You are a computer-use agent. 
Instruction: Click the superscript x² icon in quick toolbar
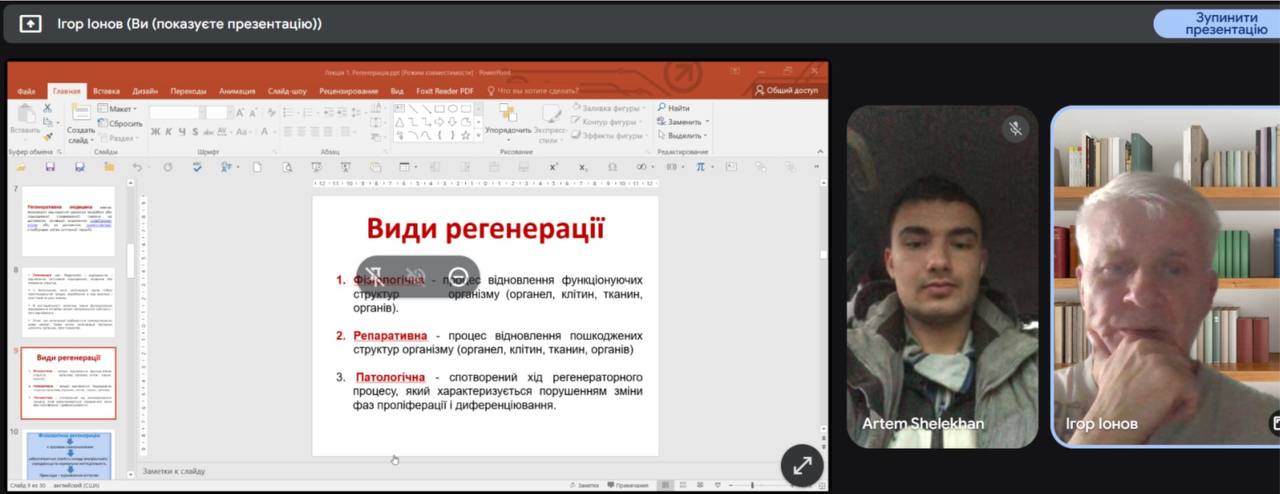coord(553,167)
